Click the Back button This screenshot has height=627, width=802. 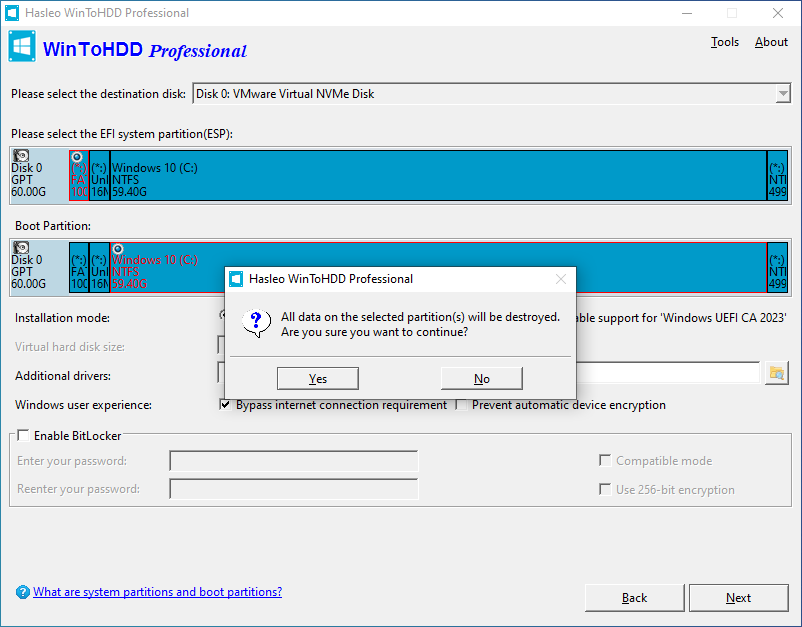point(634,598)
